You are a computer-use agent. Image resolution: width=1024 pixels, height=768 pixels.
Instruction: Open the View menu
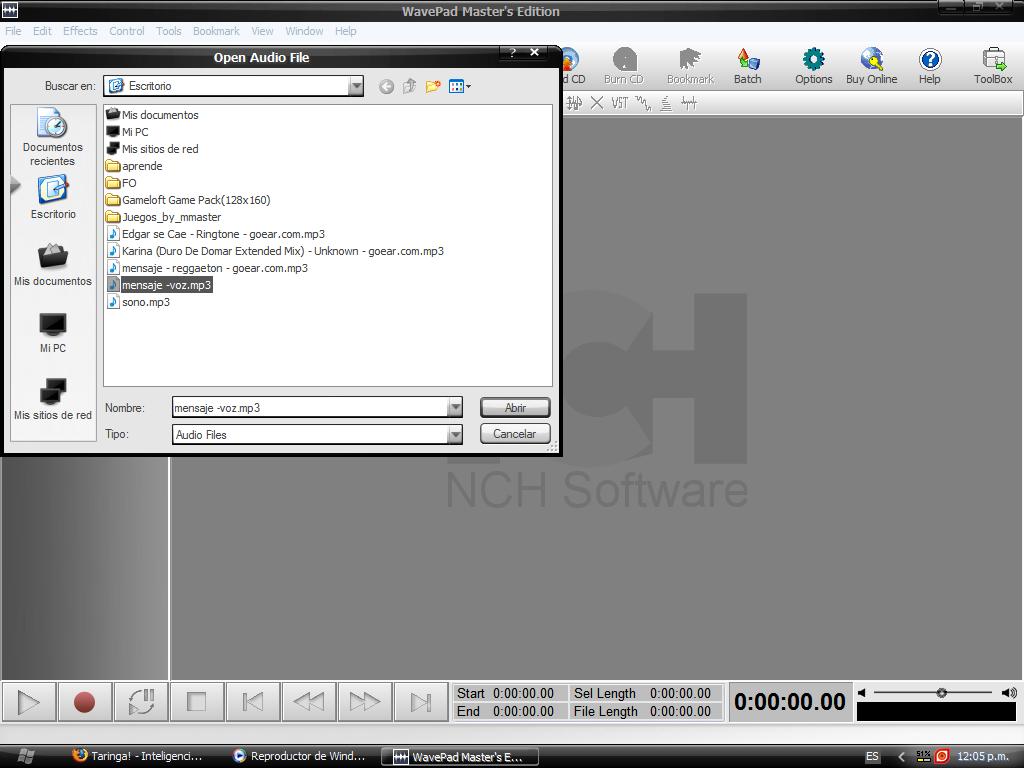tap(263, 31)
